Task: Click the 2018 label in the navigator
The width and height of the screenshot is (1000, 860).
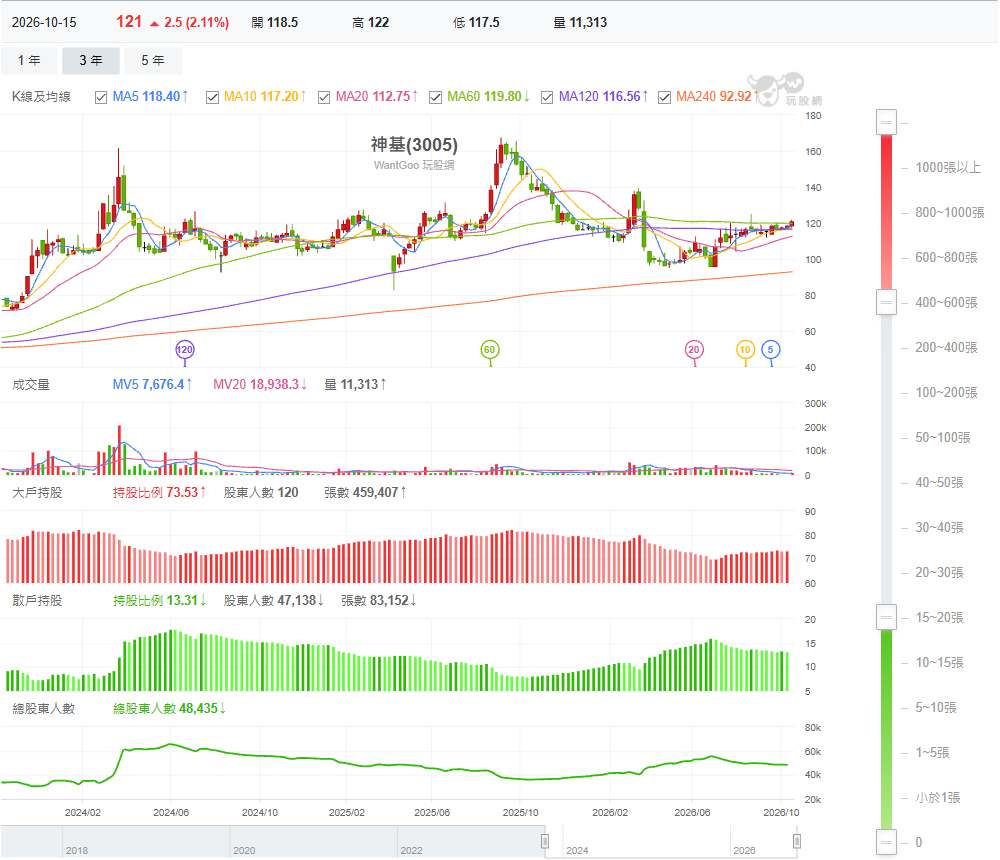Action: coord(77,850)
